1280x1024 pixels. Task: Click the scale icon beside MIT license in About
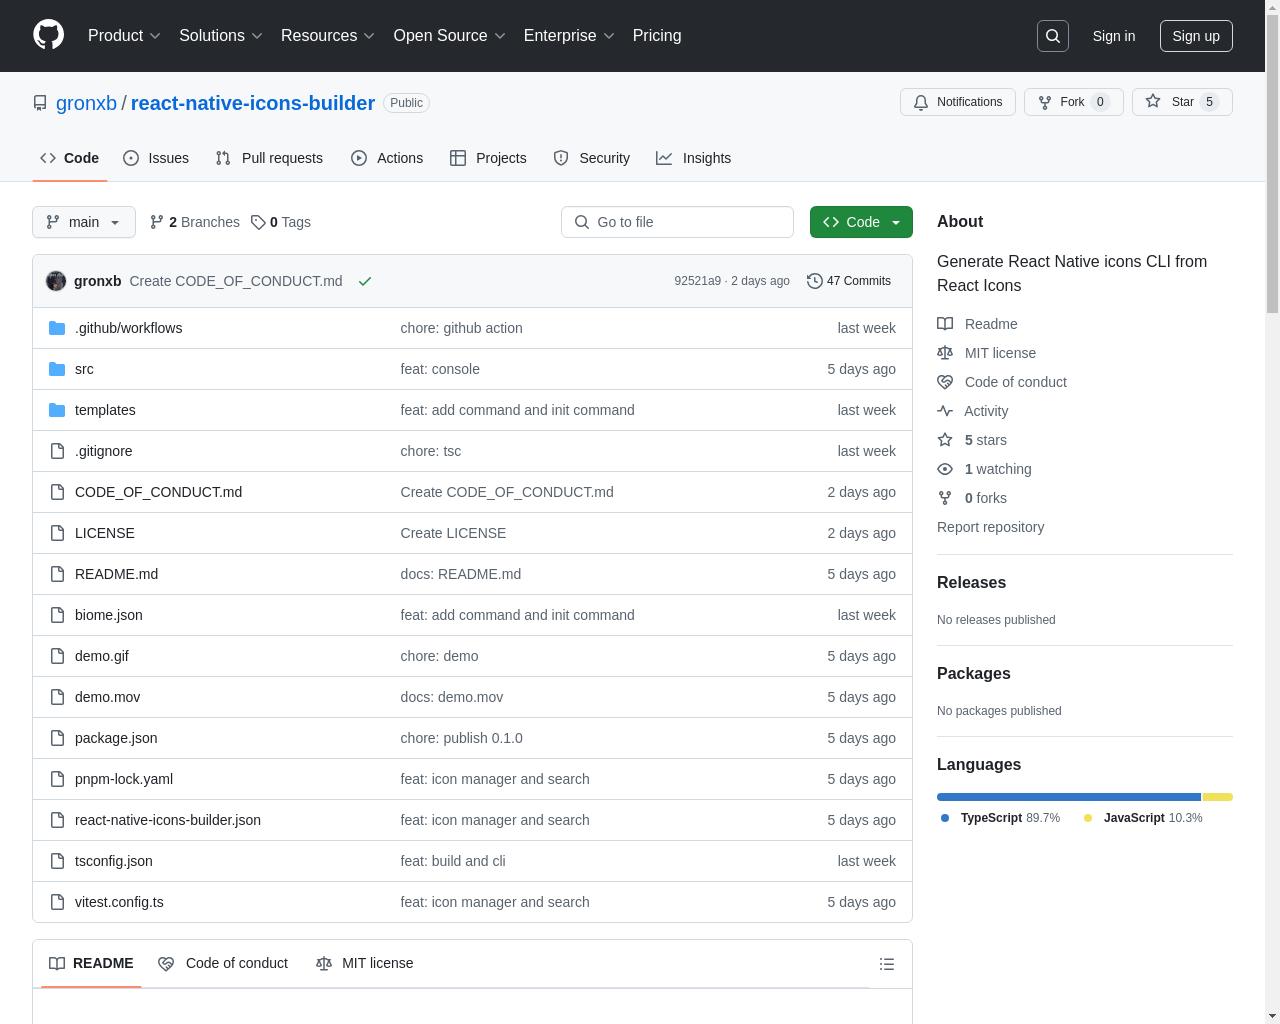point(945,353)
